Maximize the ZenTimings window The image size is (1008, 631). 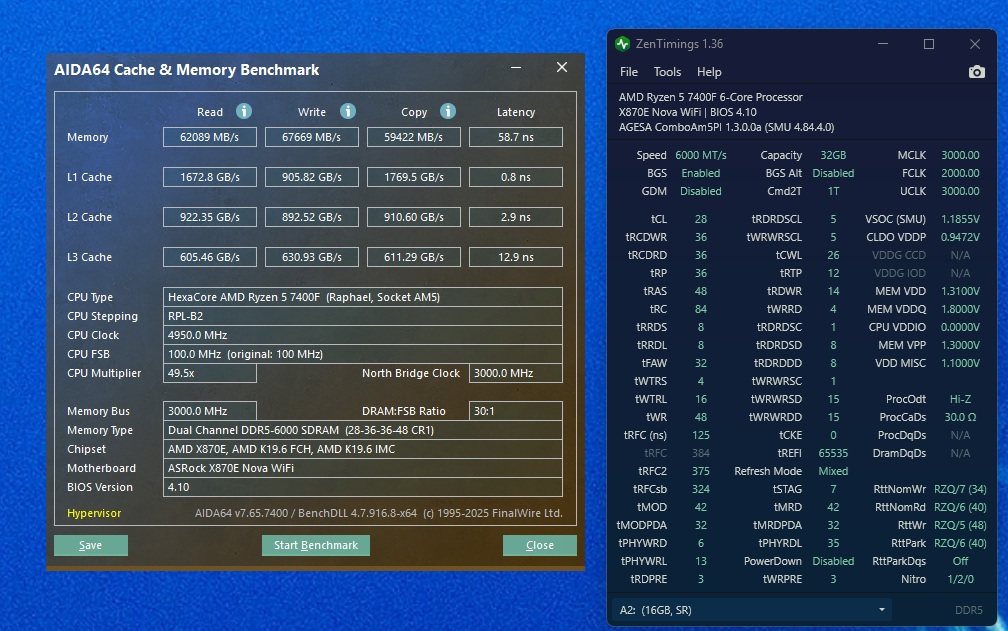(929, 44)
